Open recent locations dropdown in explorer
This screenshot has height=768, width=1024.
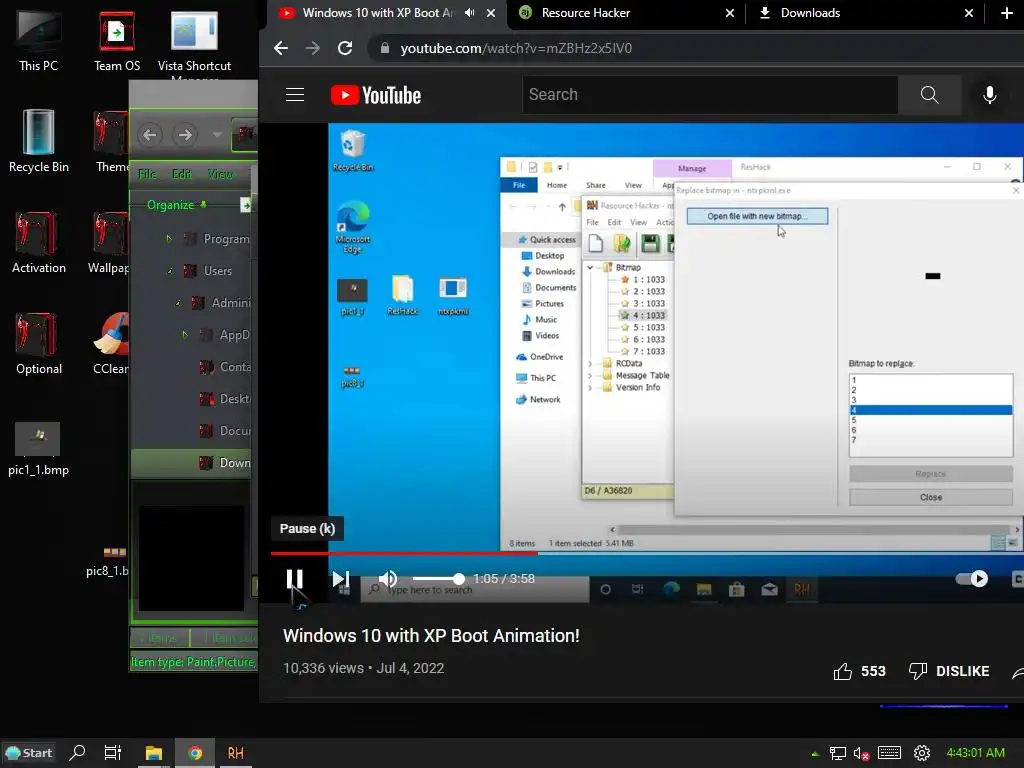pyautogui.click(x=217, y=135)
